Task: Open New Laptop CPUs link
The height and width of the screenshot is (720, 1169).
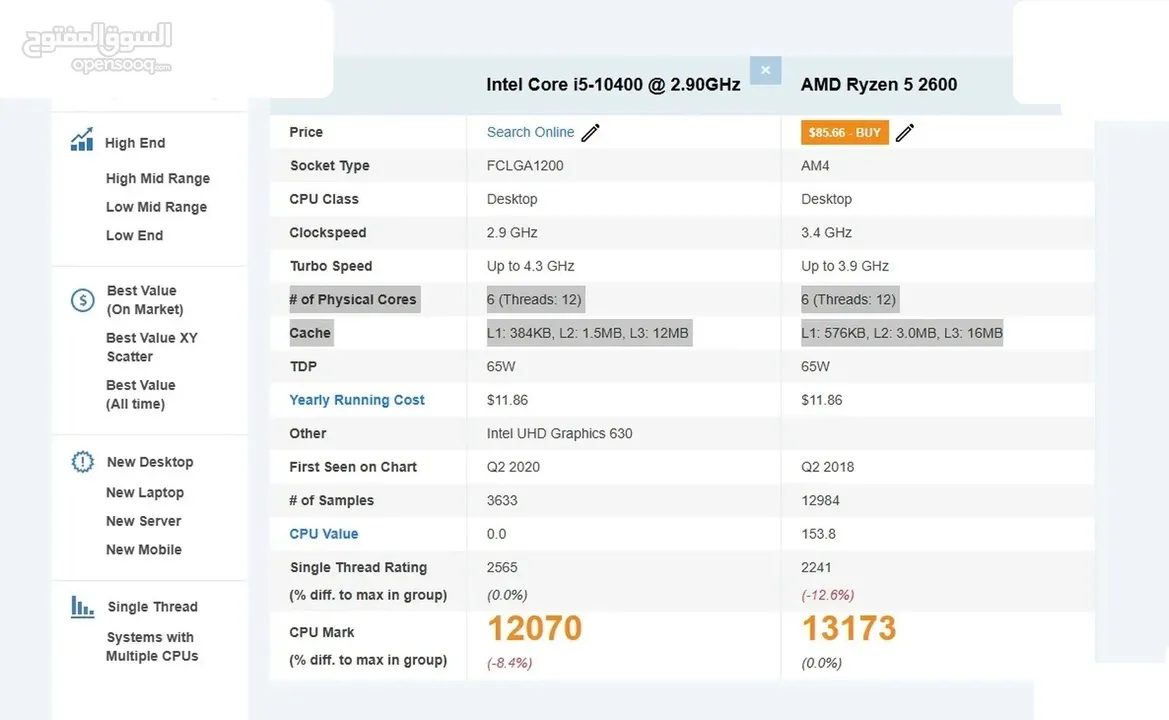Action: pos(145,493)
